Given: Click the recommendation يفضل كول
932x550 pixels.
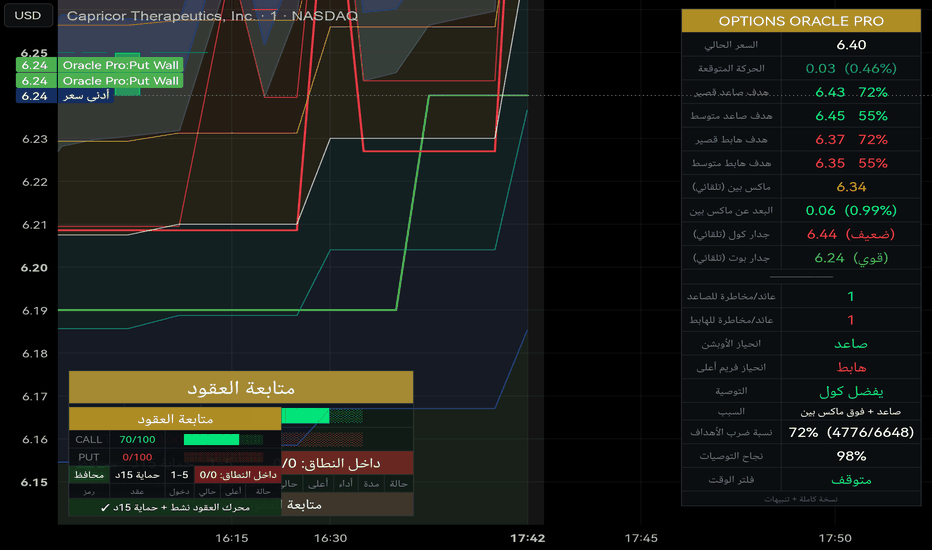Looking at the screenshot, I should coord(851,391).
